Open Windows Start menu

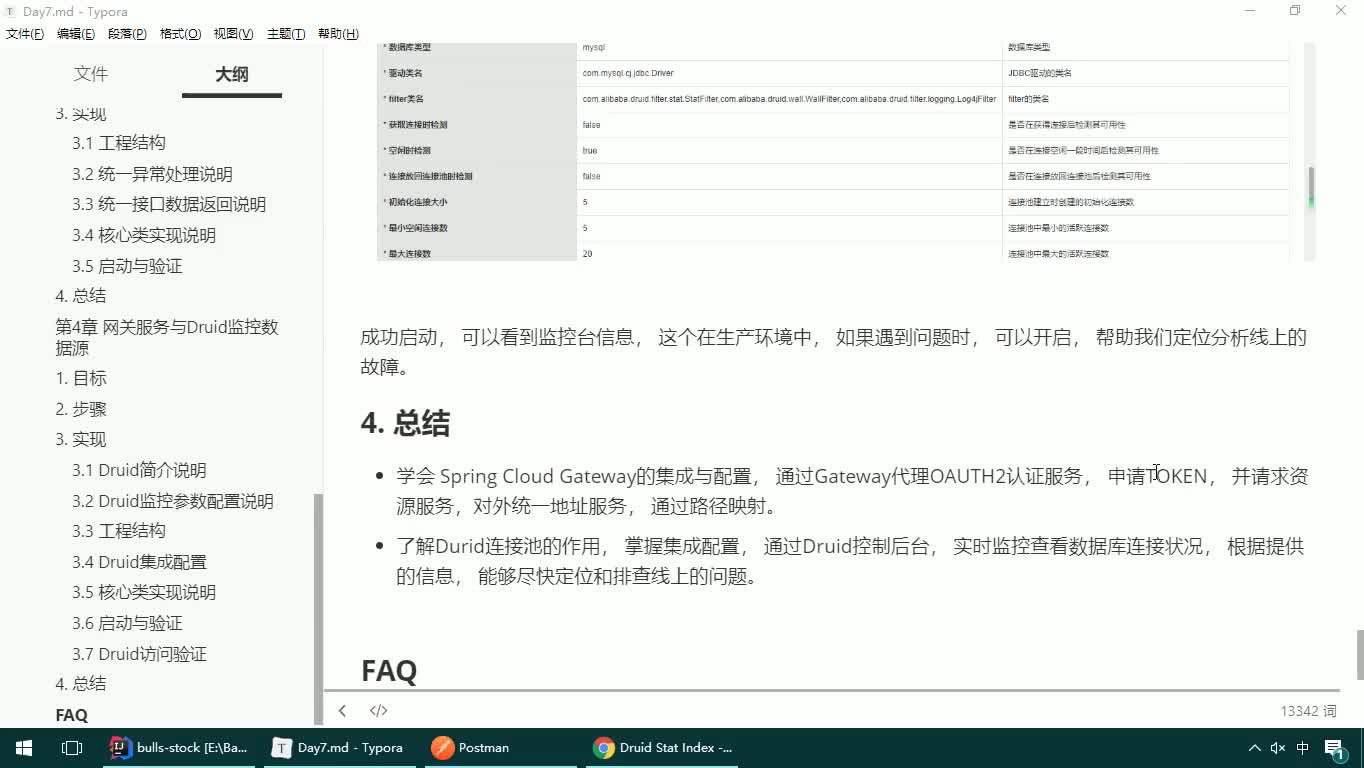pyautogui.click(x=24, y=748)
